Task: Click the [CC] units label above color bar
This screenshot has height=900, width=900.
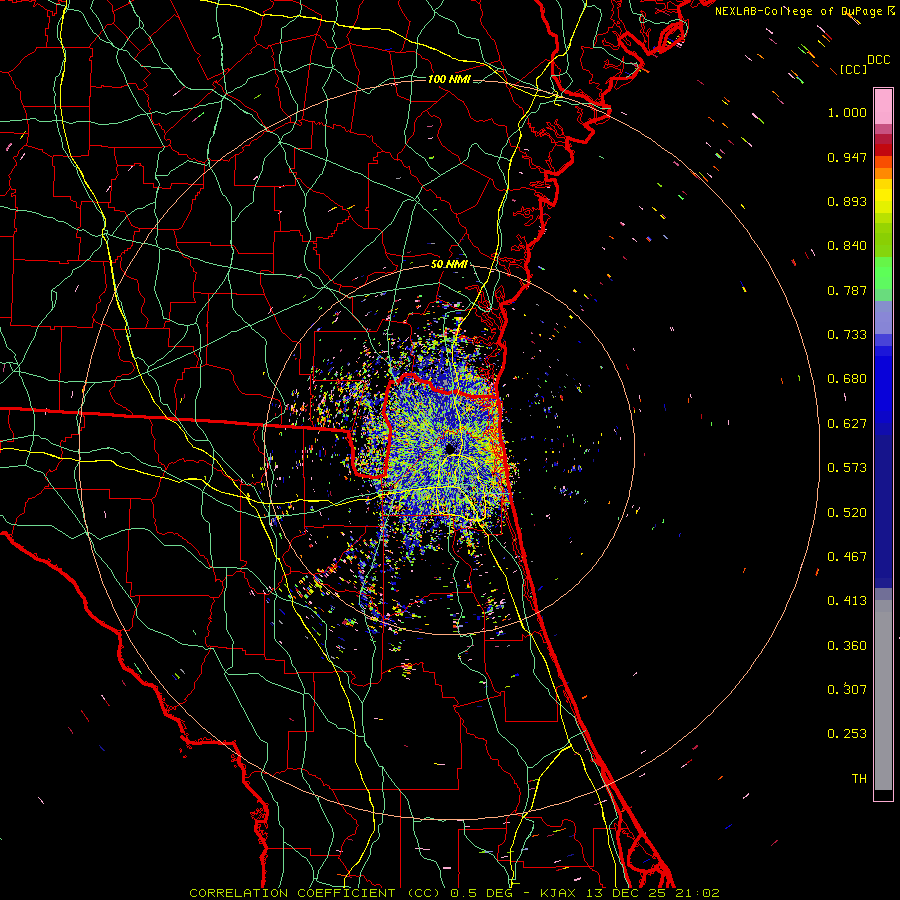Action: (853, 69)
